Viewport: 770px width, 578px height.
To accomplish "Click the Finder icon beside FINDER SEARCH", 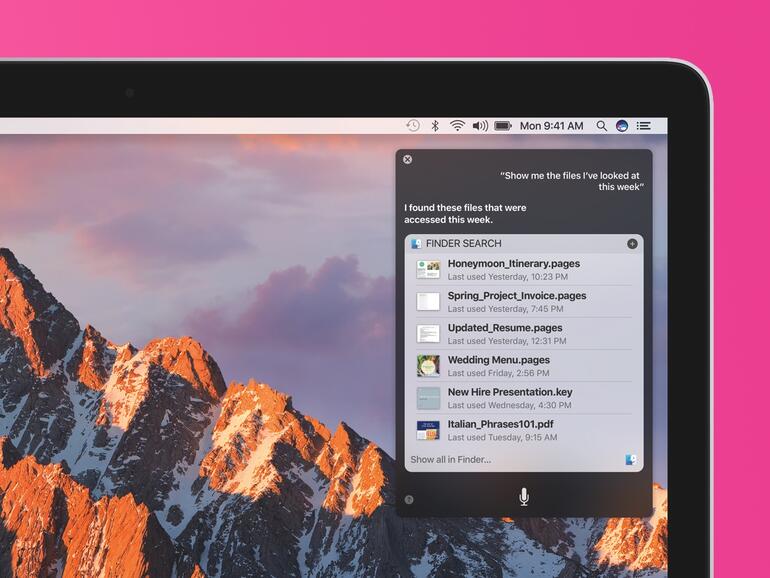I will click(x=416, y=244).
